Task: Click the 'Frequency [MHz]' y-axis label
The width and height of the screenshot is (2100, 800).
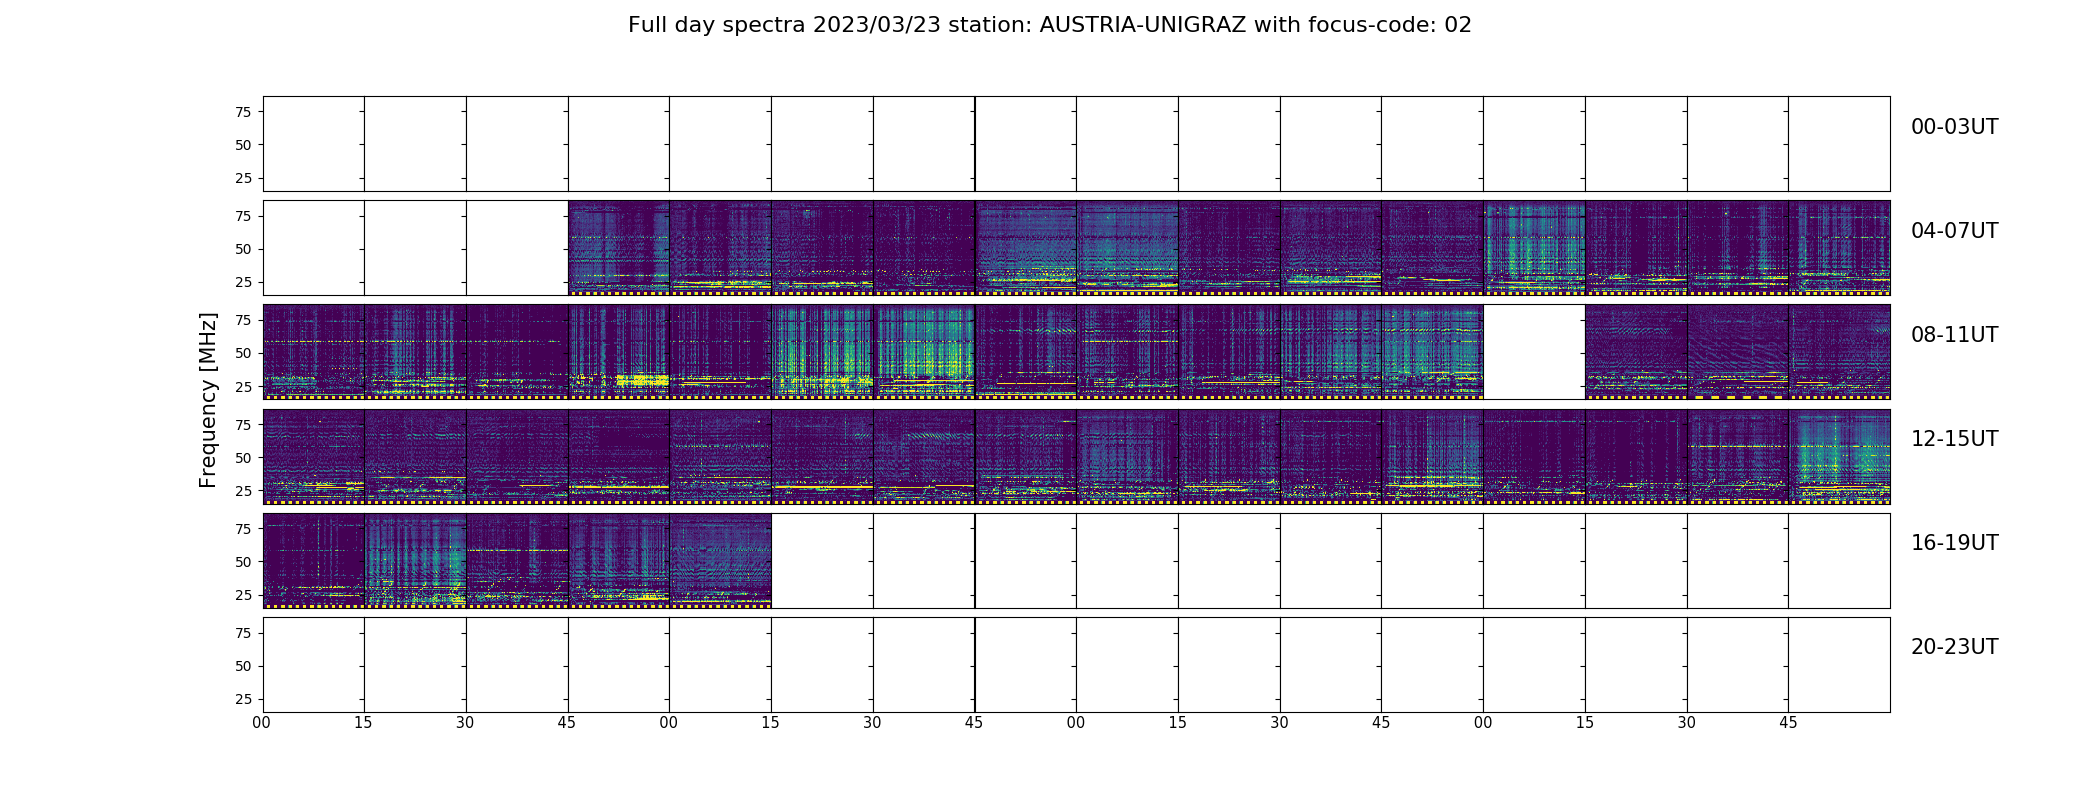Action: (x=208, y=400)
